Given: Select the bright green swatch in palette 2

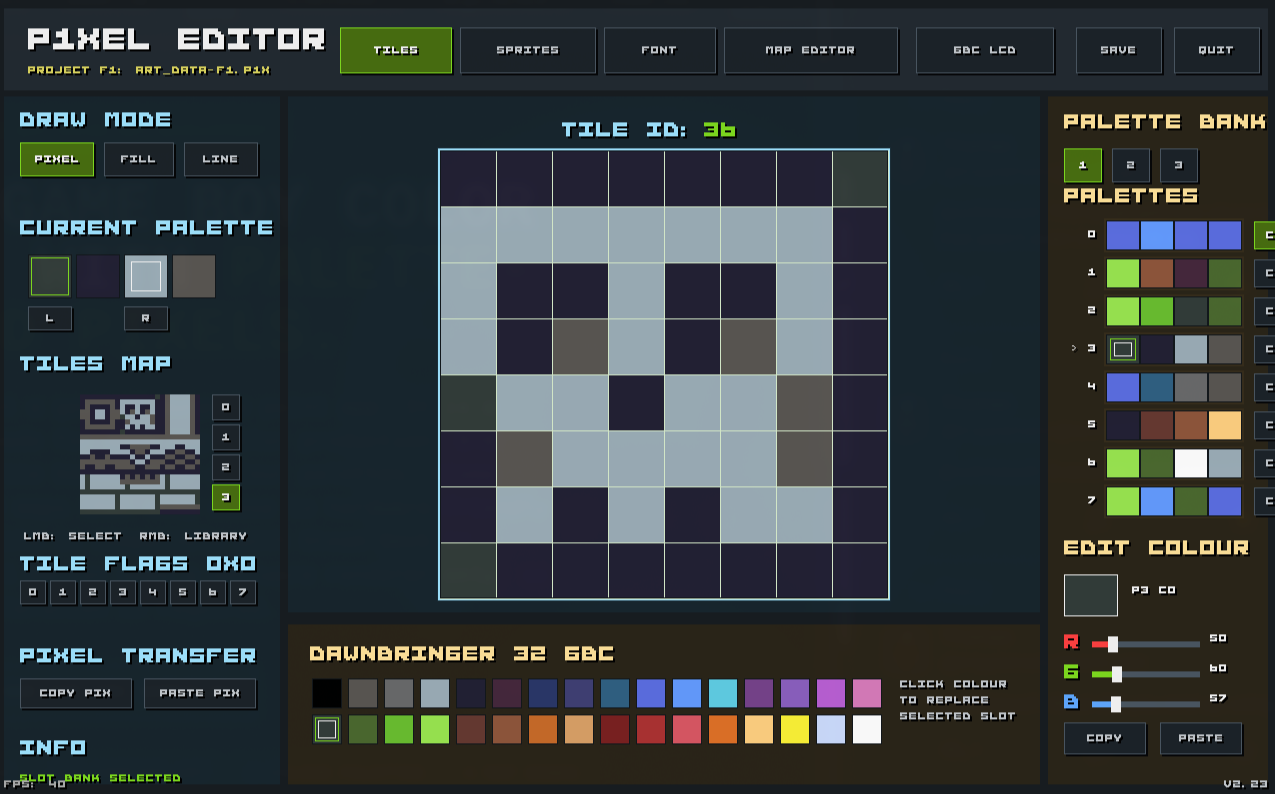Looking at the screenshot, I should pos(1157,311).
